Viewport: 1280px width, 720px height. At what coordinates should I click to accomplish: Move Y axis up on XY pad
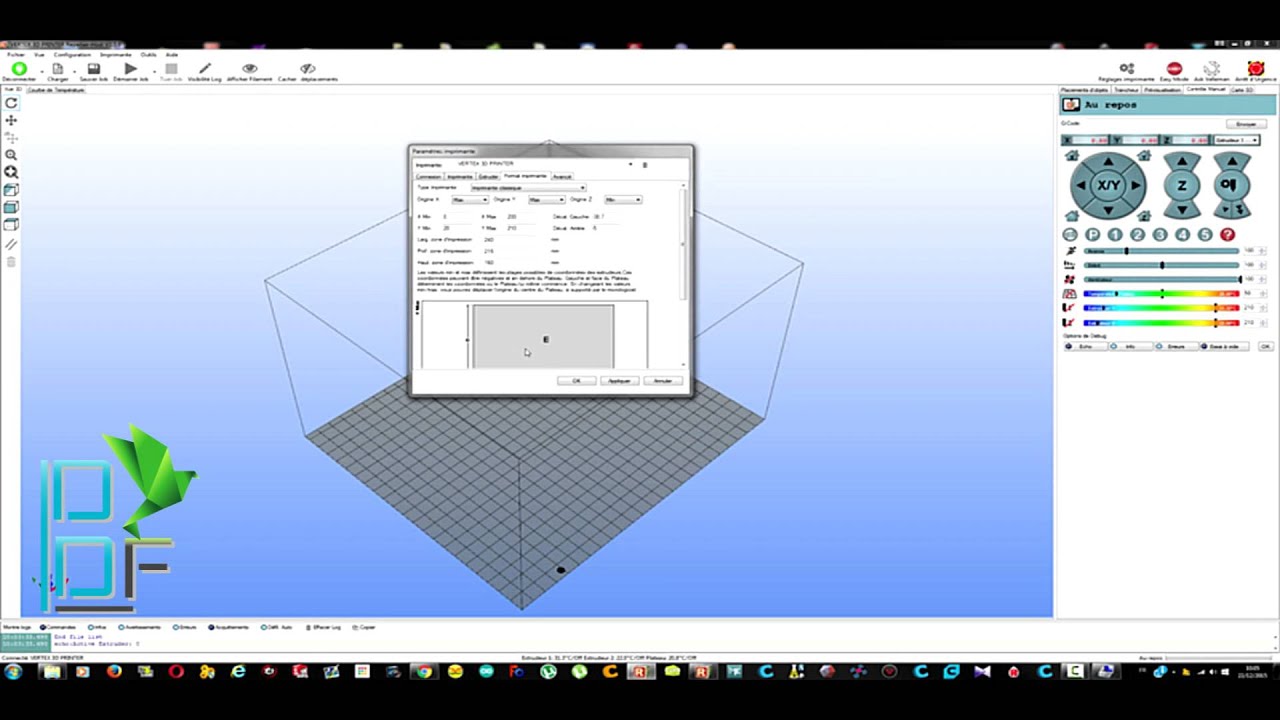(x=1108, y=161)
